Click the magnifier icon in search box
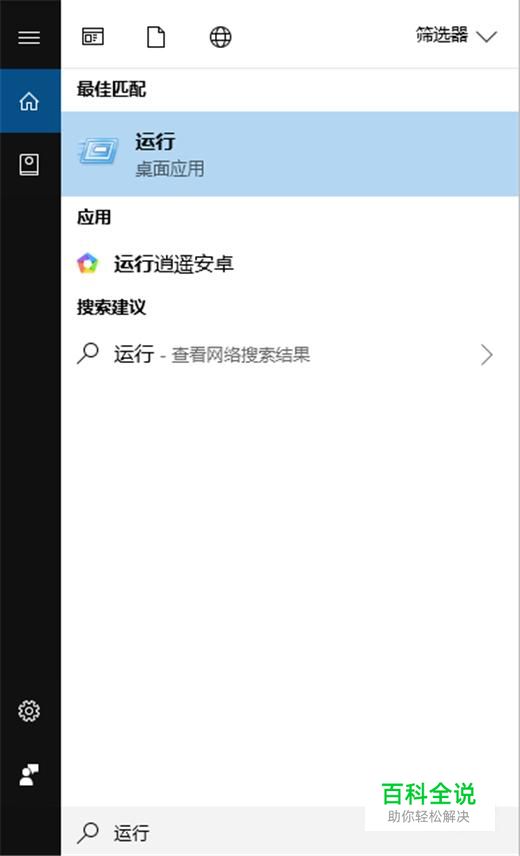 point(88,833)
